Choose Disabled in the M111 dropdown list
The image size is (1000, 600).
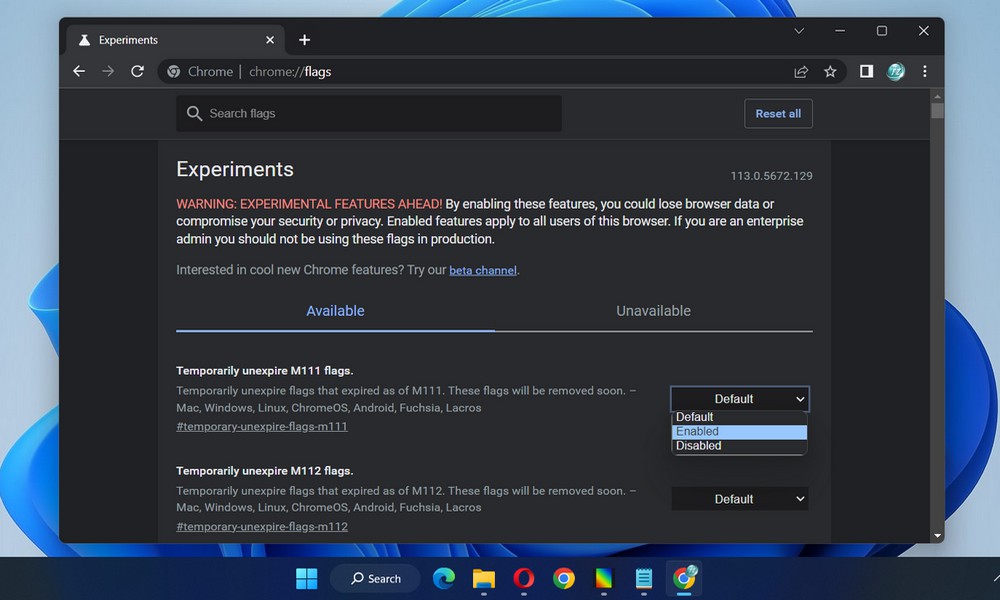738,446
